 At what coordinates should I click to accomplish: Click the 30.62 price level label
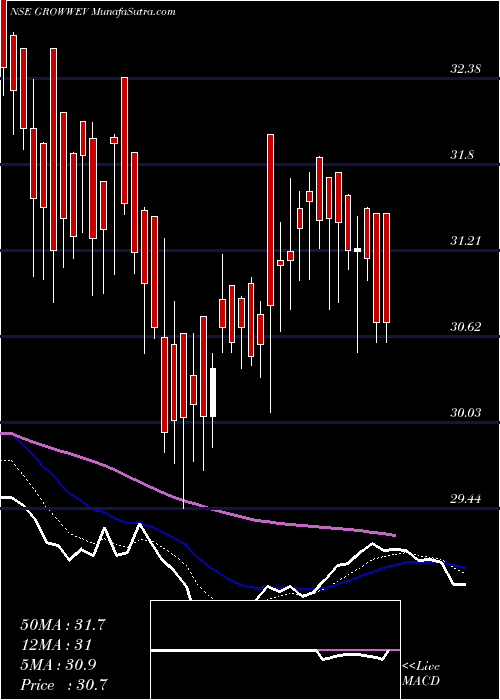(x=465, y=327)
